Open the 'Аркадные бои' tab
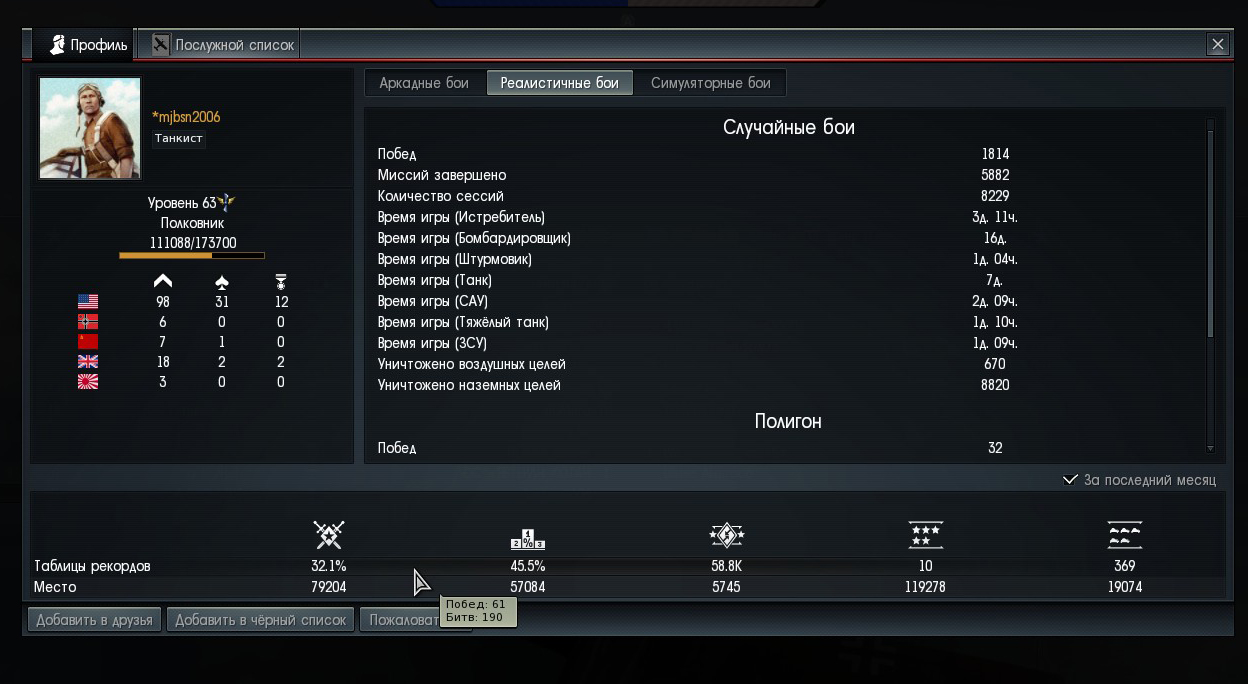This screenshot has height=684, width=1248. (424, 83)
